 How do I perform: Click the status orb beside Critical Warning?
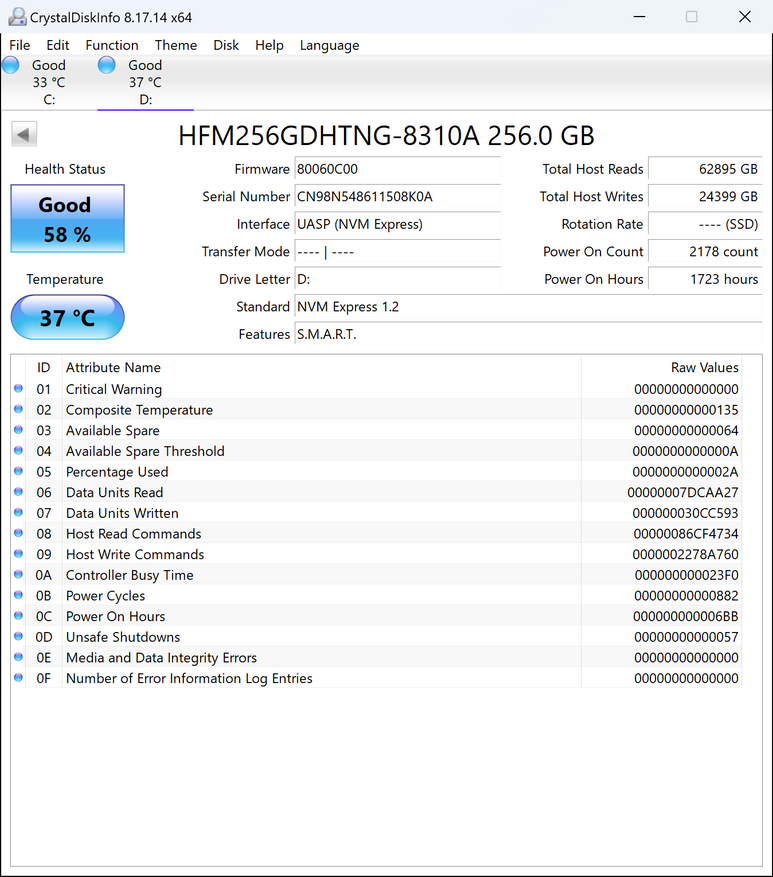coord(18,389)
